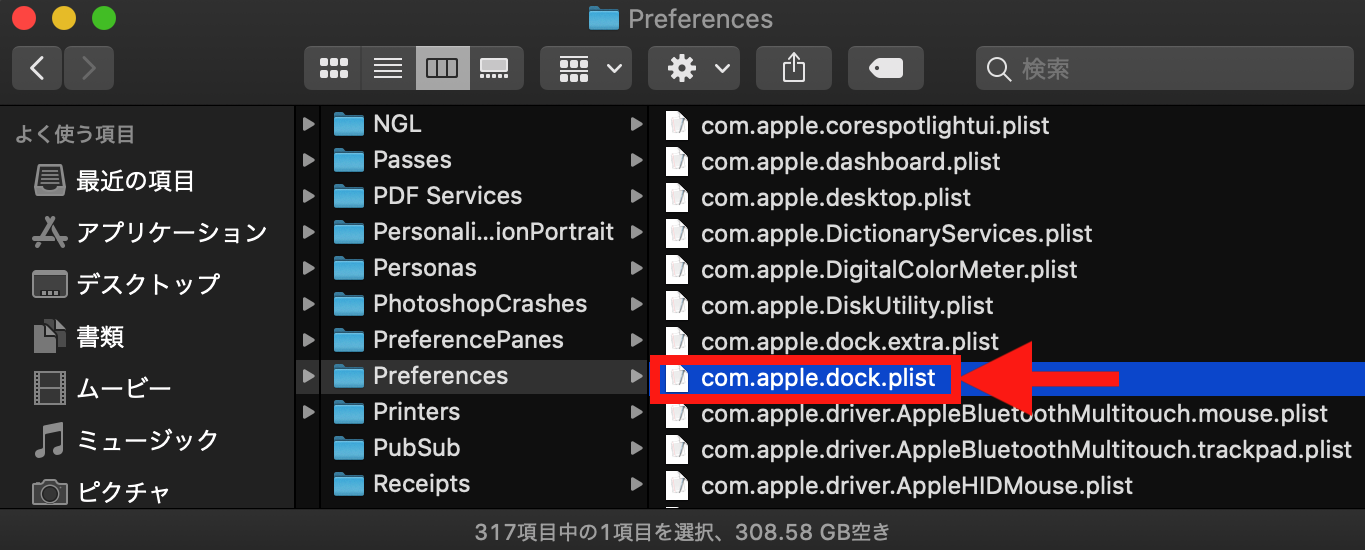This screenshot has width=1365, height=550.
Task: Select the PhotoshopCrashes folder
Action: [479, 304]
